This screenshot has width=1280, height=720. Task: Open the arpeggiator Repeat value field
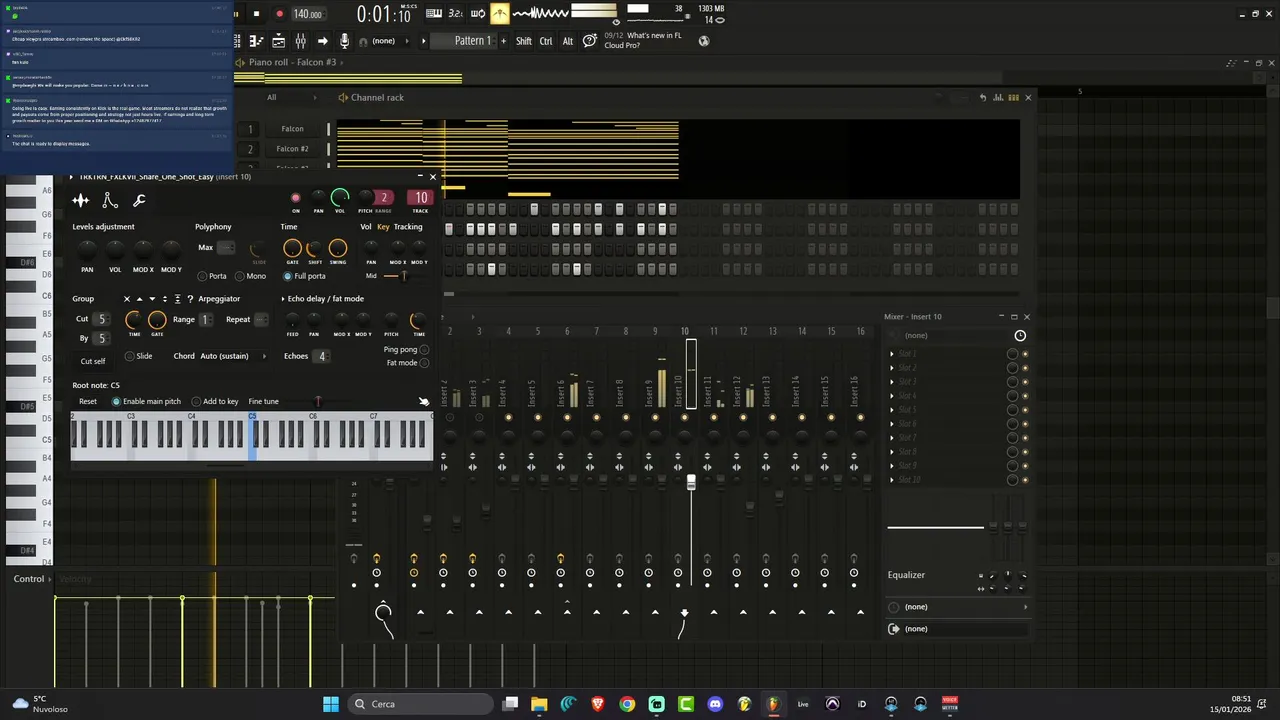pyautogui.click(x=260, y=319)
